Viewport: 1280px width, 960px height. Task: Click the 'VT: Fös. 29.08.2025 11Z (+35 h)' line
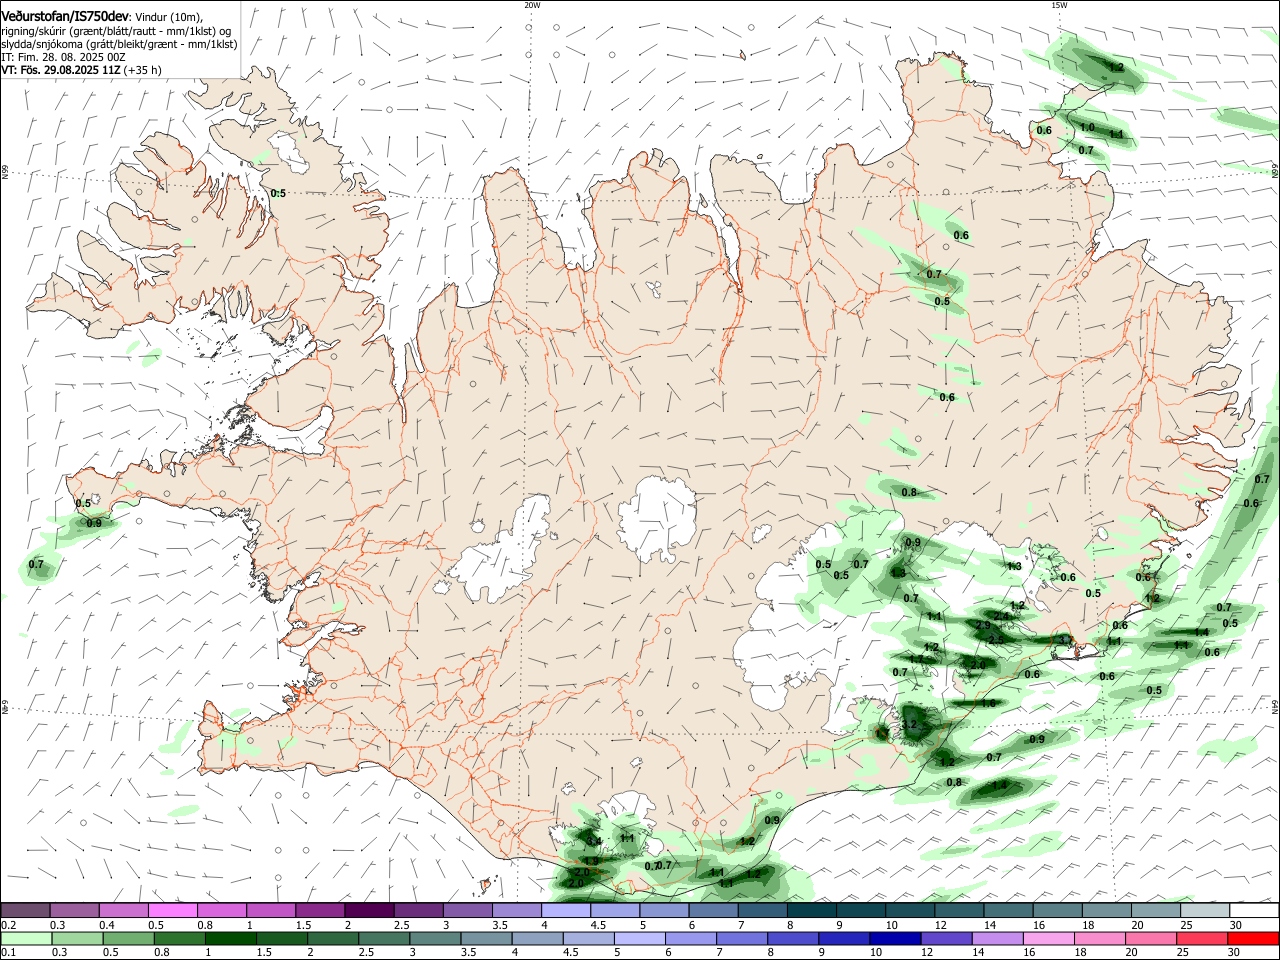[82, 70]
